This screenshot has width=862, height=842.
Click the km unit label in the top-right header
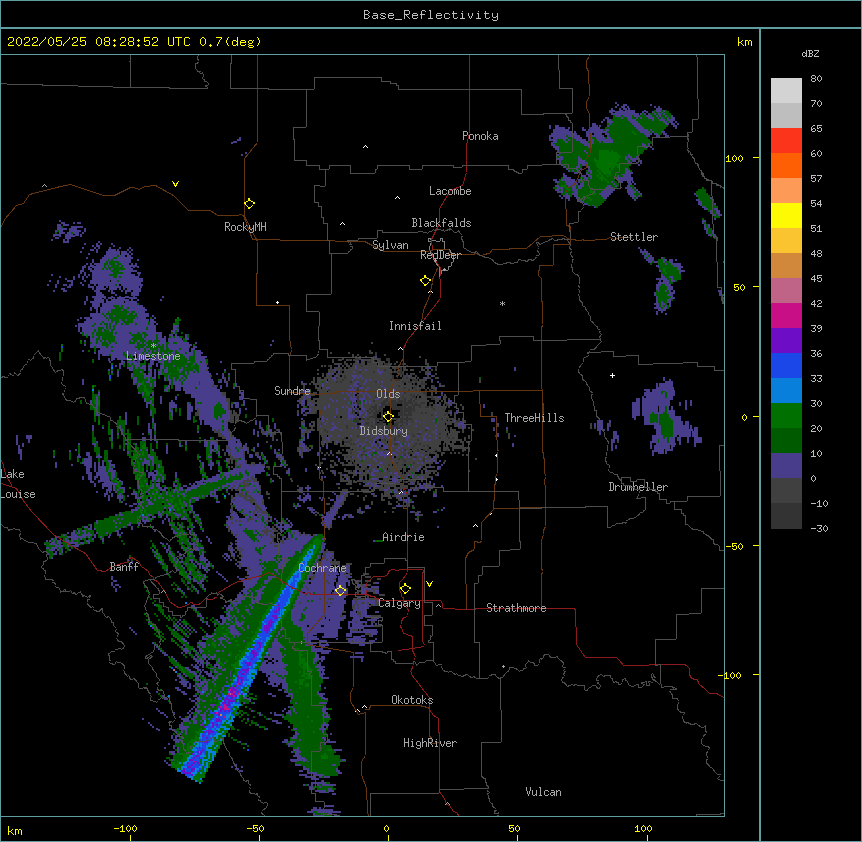click(x=745, y=42)
